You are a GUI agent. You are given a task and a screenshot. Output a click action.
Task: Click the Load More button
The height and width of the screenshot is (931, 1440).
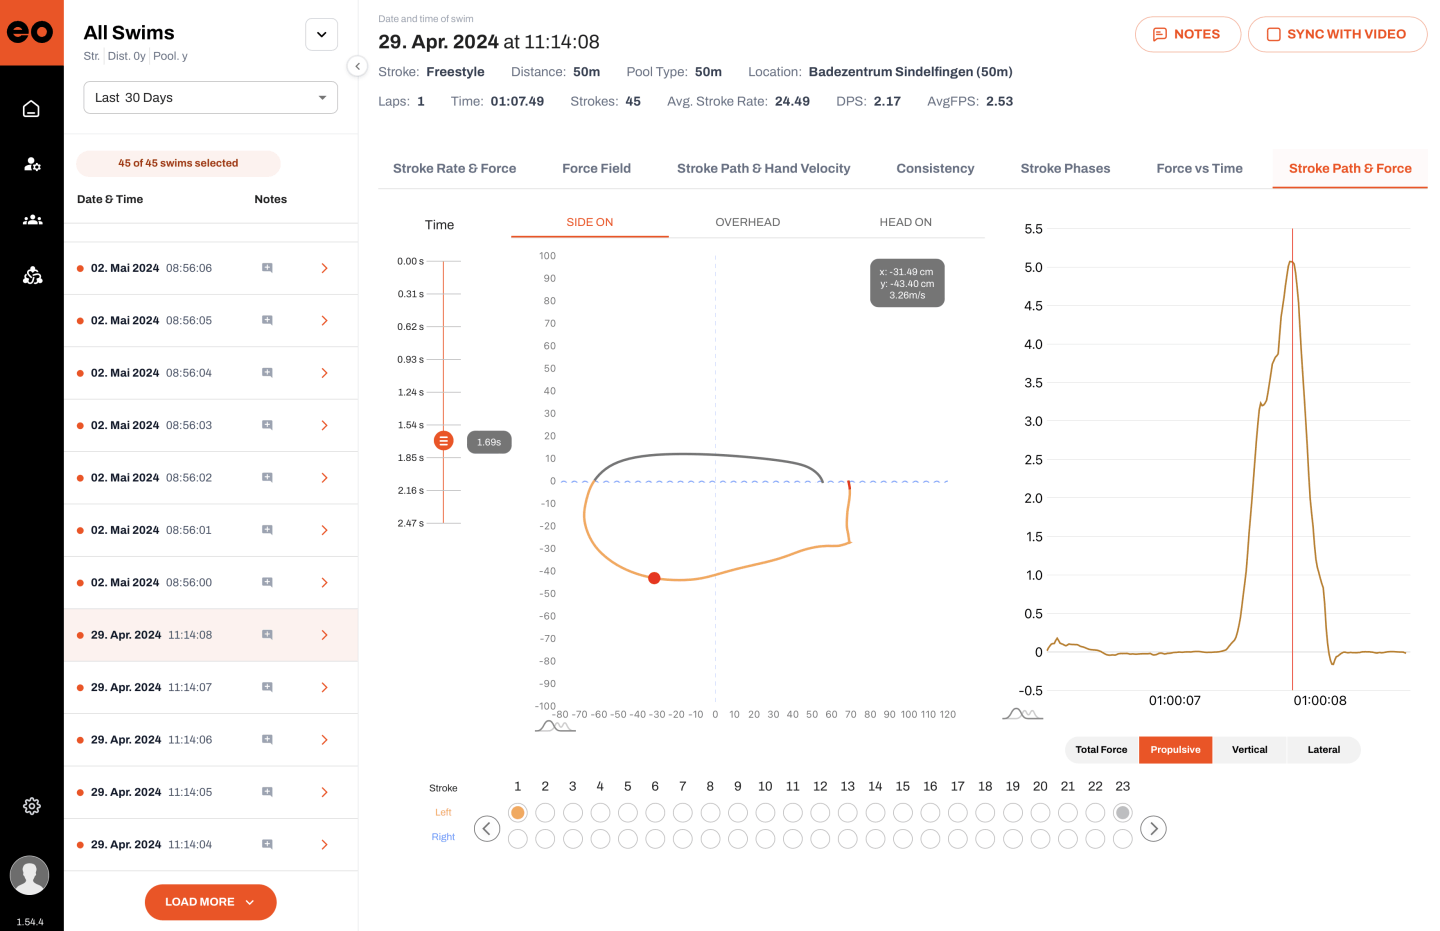(x=210, y=902)
